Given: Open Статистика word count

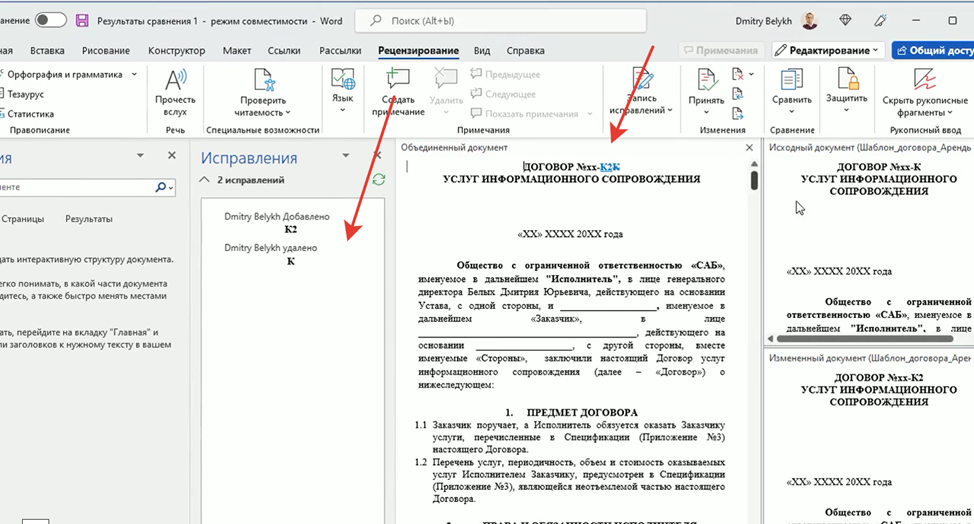Looking at the screenshot, I should 28,114.
